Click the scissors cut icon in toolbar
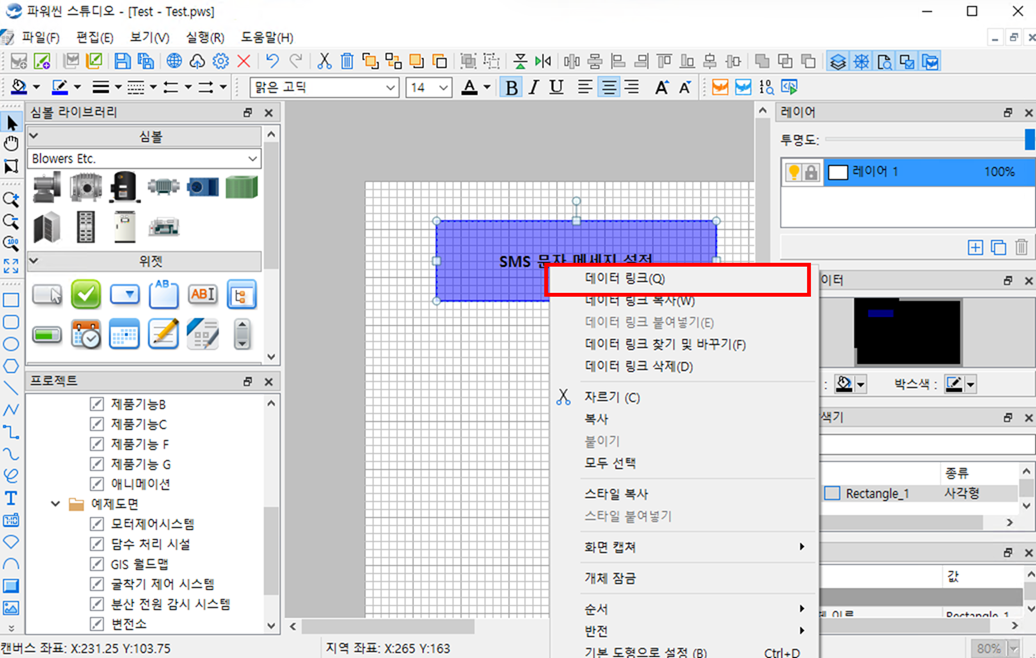Viewport: 1036px width, 658px height. tap(324, 62)
